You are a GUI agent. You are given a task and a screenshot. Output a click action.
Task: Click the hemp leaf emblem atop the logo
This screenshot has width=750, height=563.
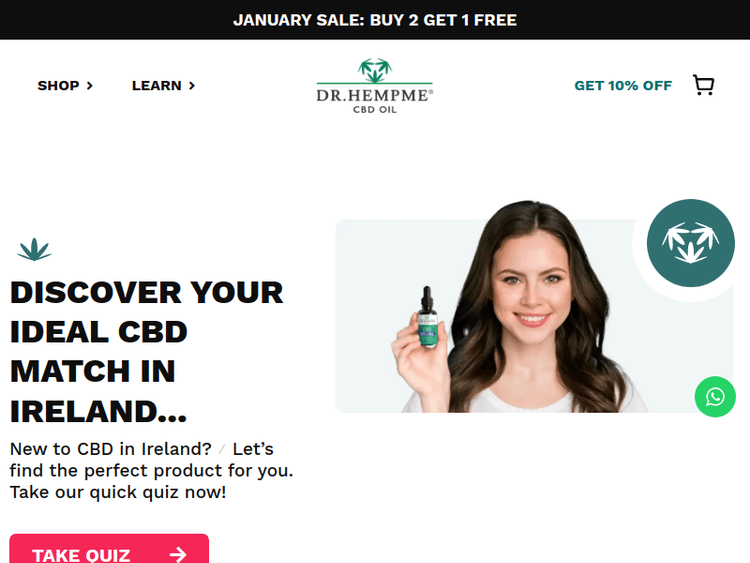(x=375, y=70)
